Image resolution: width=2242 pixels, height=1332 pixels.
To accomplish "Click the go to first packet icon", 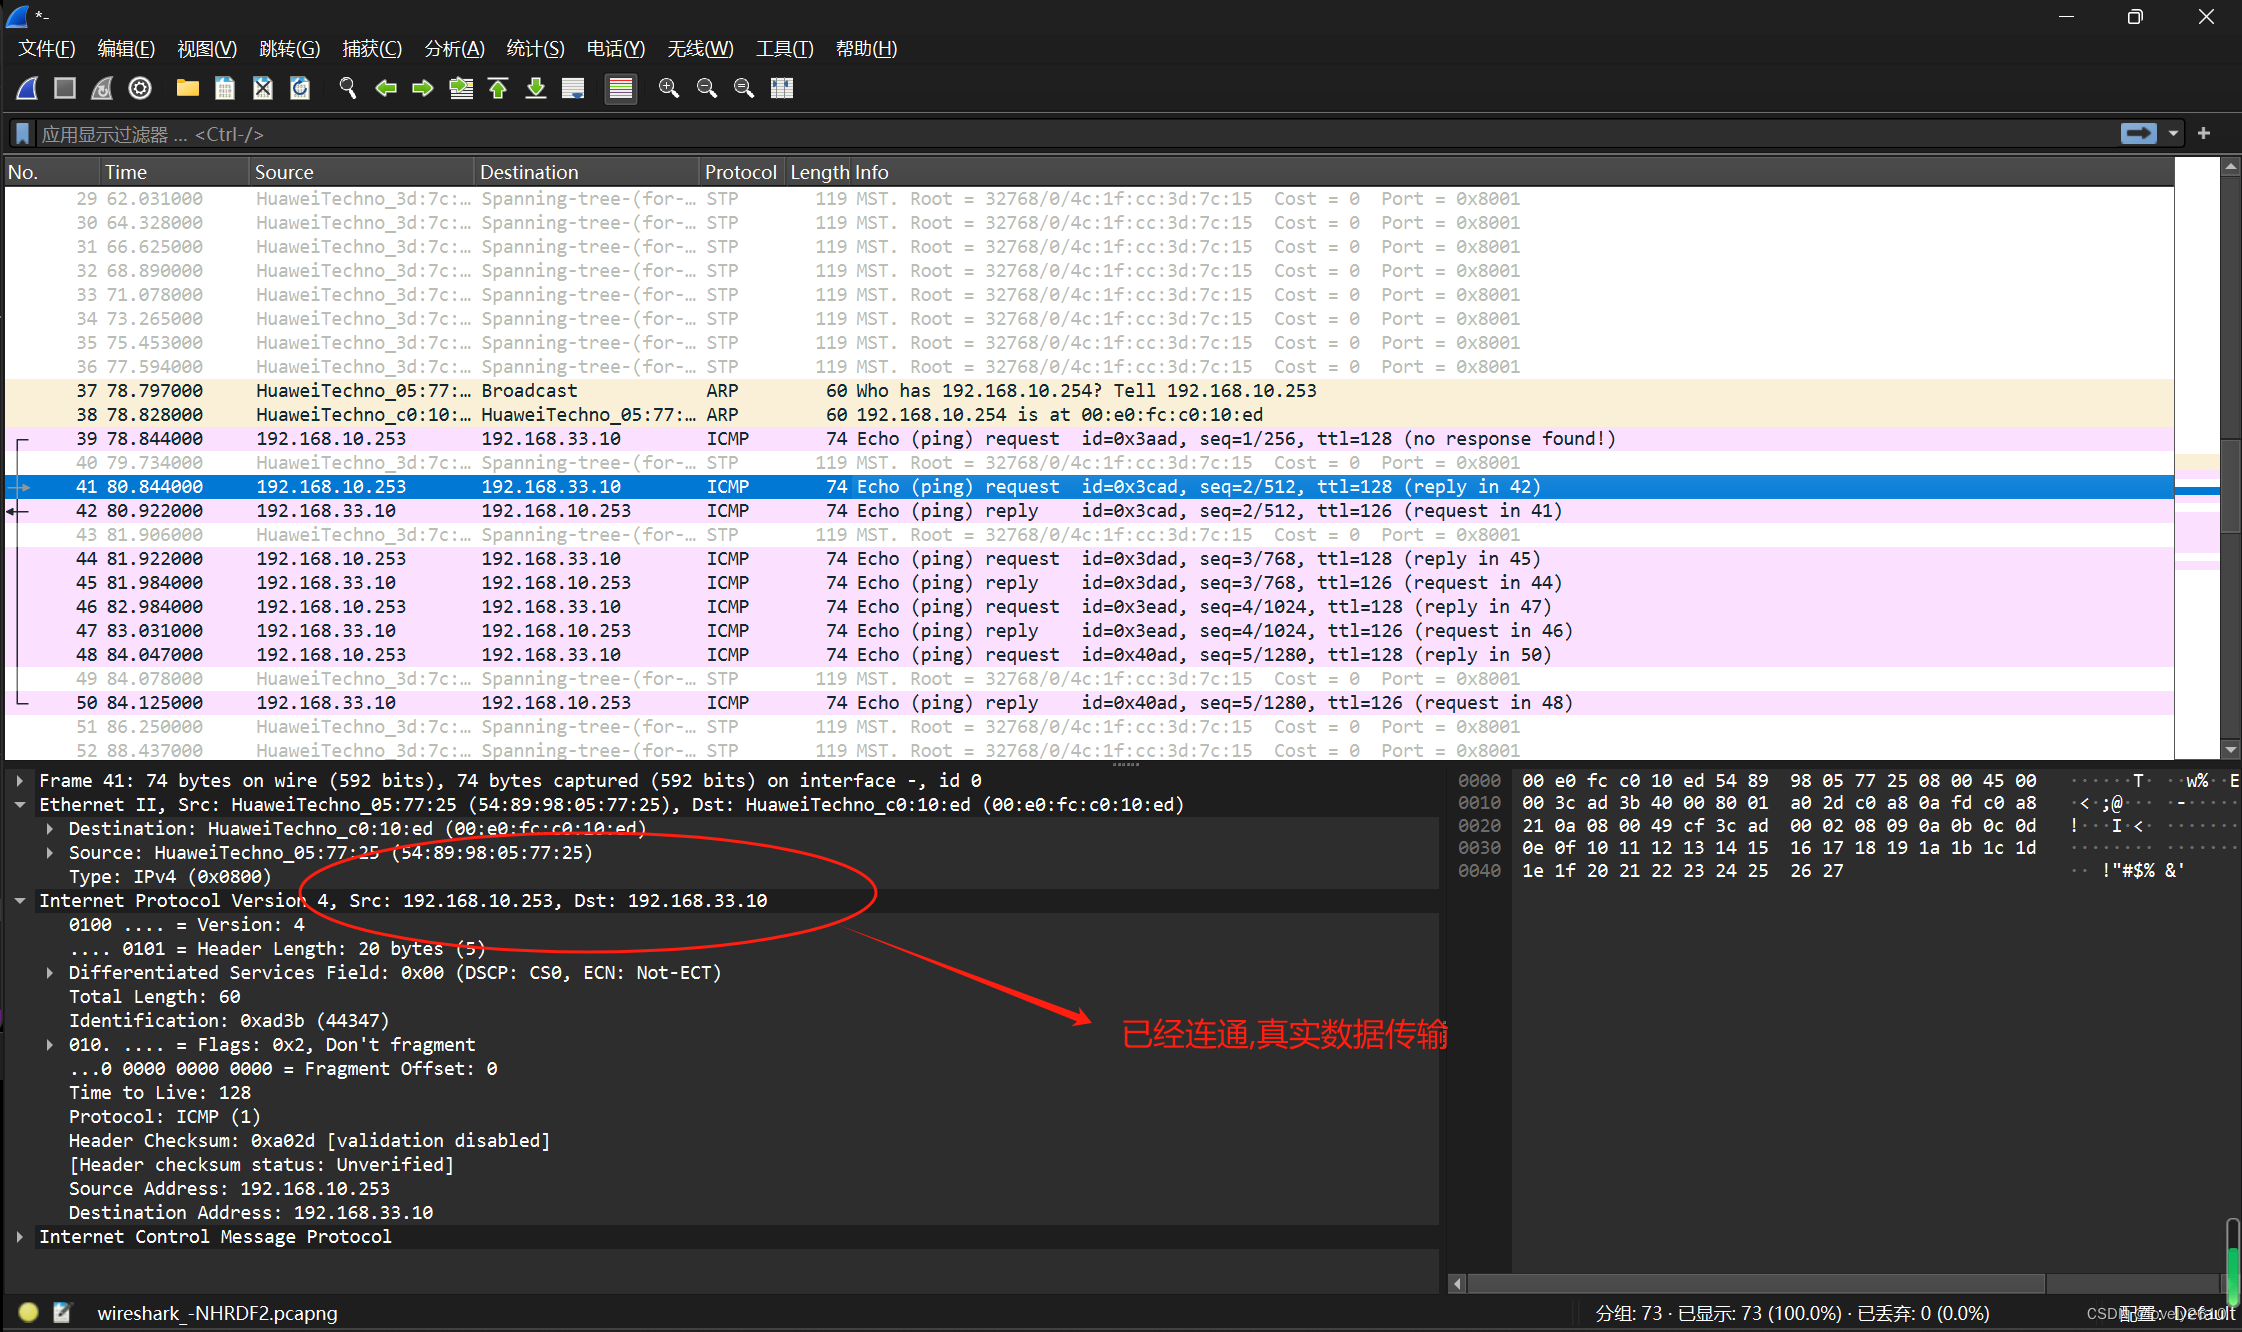I will click(x=498, y=88).
